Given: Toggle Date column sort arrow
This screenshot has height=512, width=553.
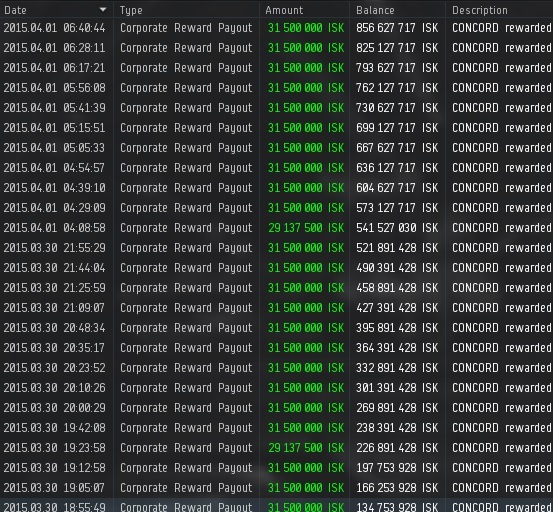Looking at the screenshot, I should click(103, 10).
